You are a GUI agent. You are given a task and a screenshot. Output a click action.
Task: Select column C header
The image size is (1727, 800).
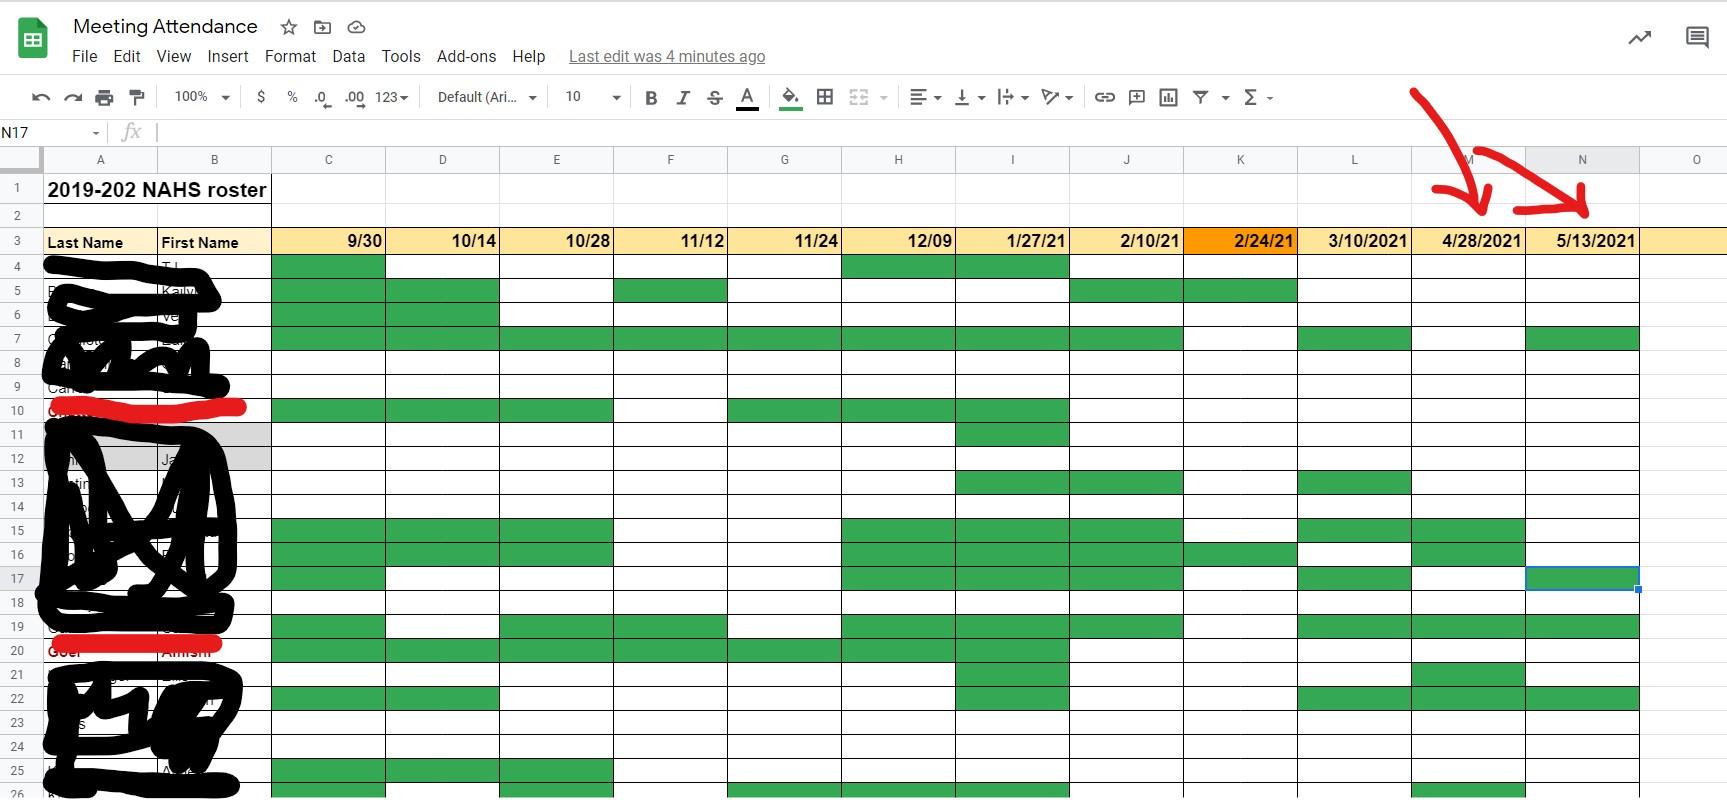328,159
